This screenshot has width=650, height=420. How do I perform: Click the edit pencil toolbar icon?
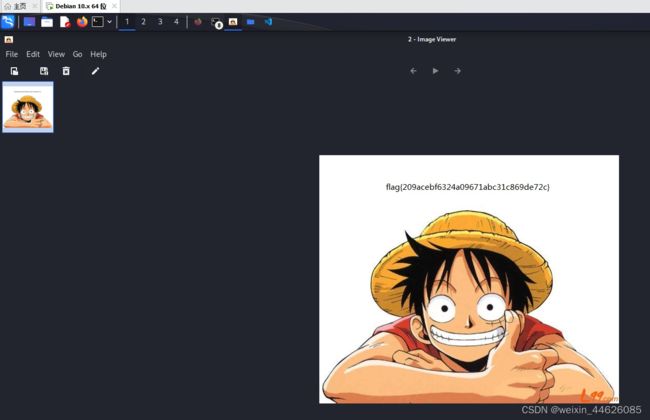pos(95,71)
